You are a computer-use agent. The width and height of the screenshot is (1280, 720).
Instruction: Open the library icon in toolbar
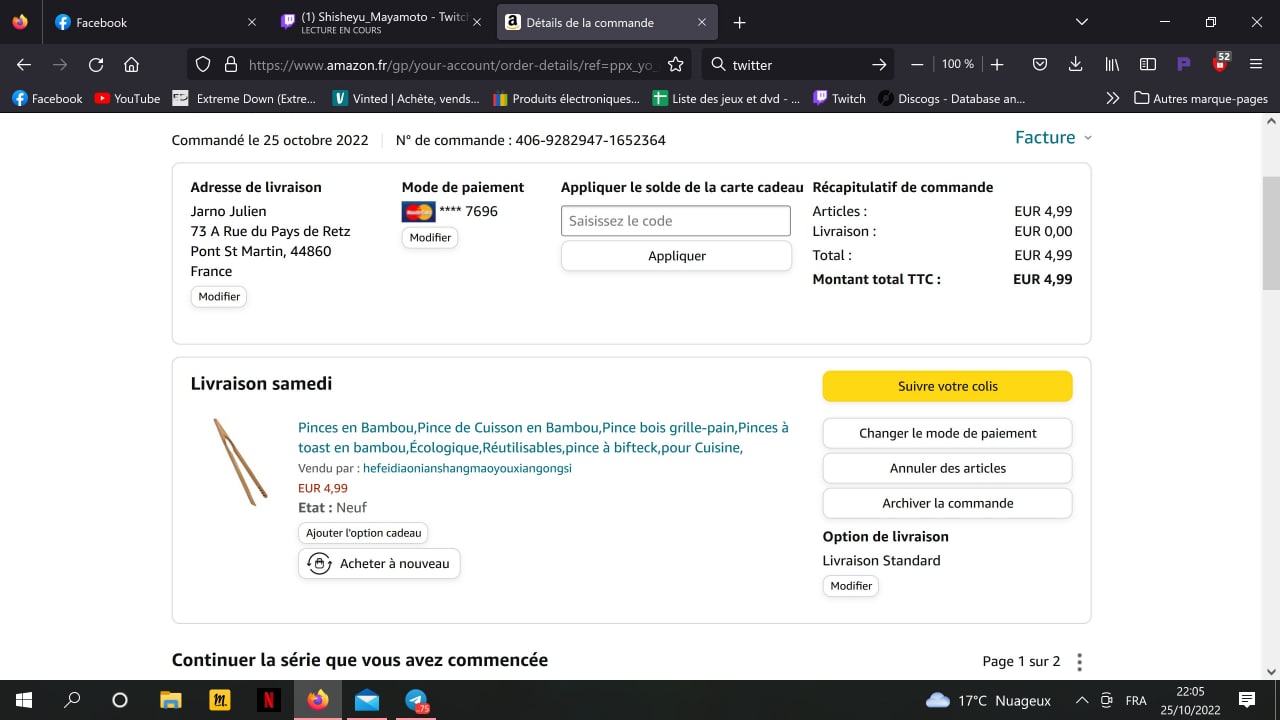pyautogui.click(x=1112, y=65)
